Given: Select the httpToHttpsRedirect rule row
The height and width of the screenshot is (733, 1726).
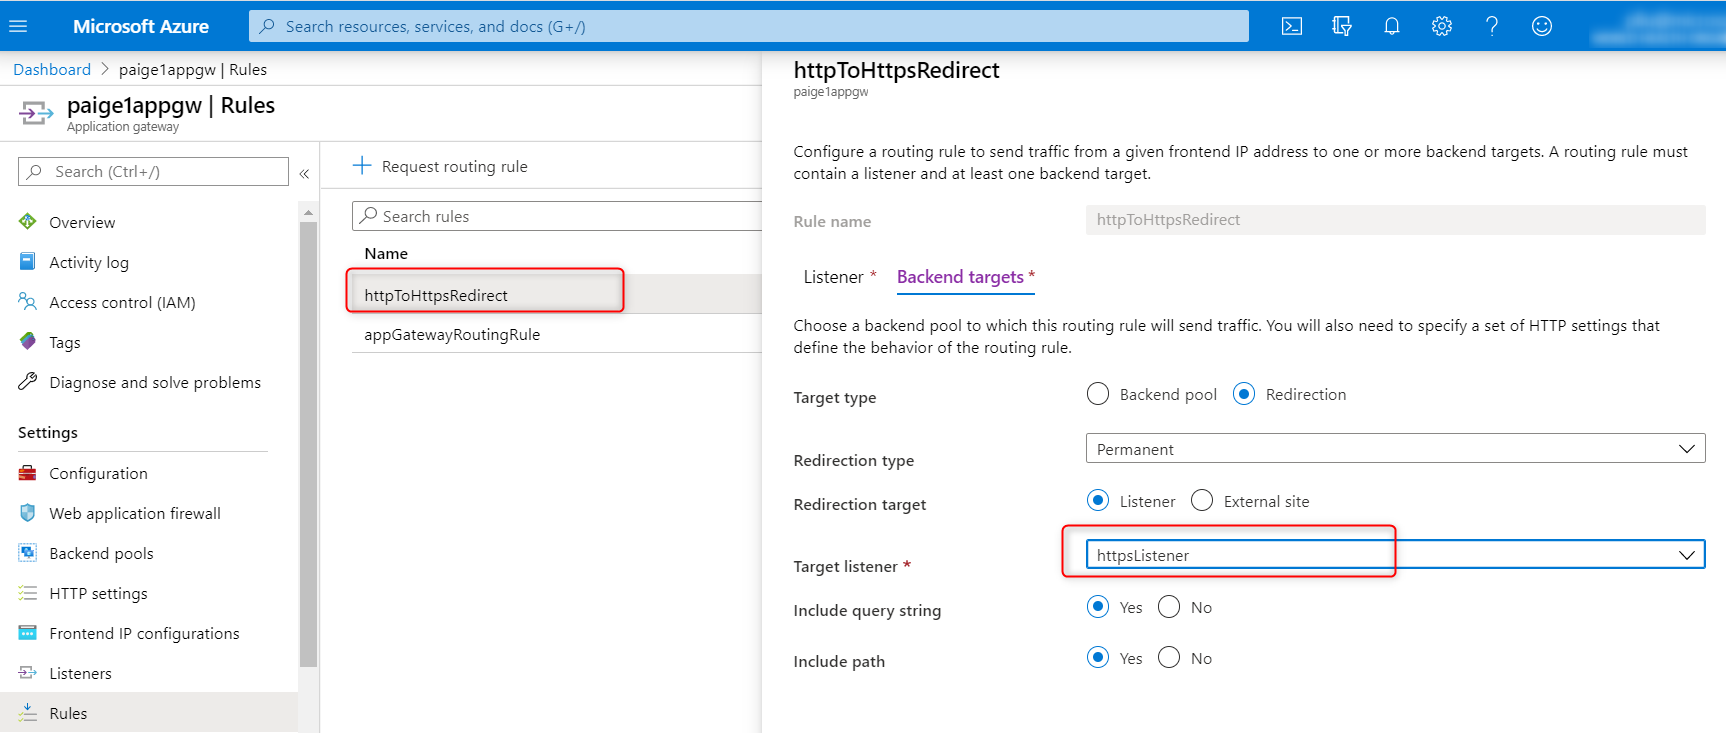Looking at the screenshot, I should (x=556, y=294).
